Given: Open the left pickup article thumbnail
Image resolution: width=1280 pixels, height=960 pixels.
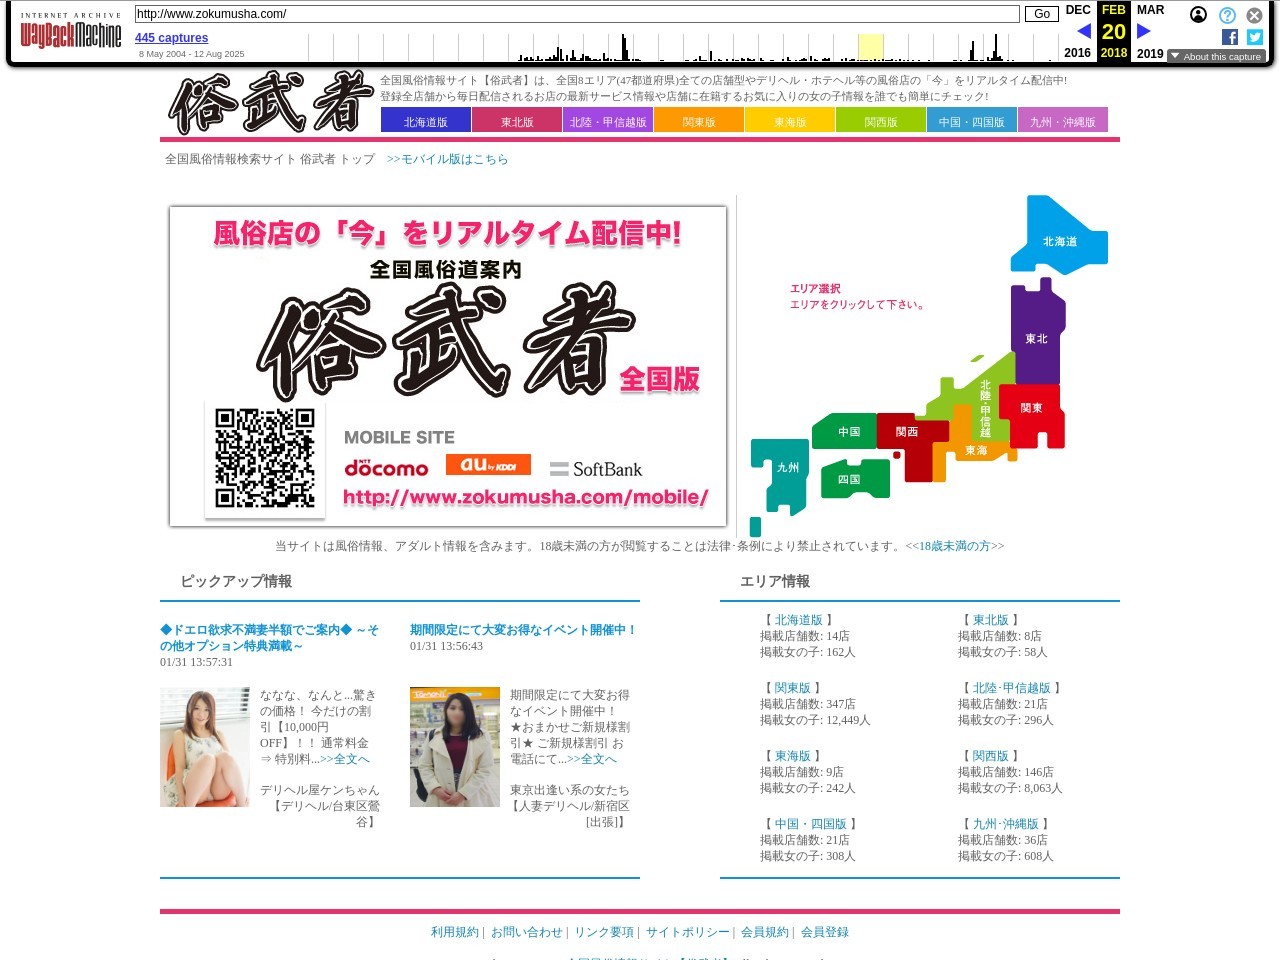Looking at the screenshot, I should click(x=205, y=747).
